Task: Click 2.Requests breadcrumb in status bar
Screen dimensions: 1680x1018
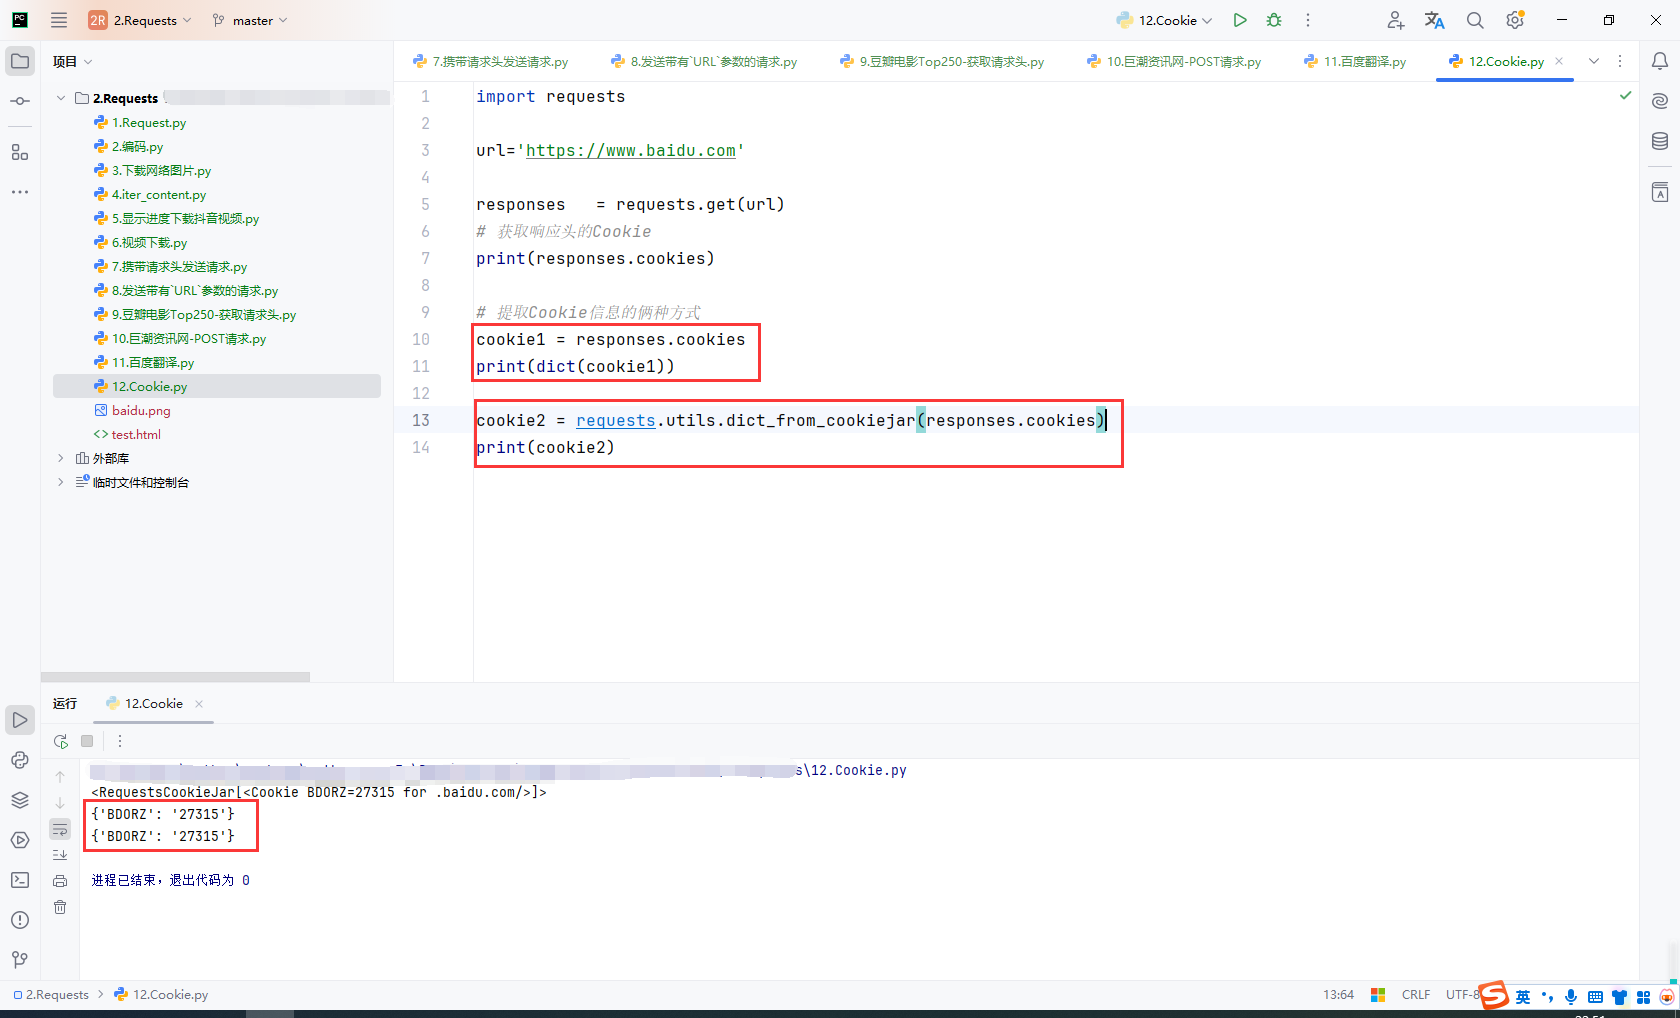Action: [x=51, y=994]
